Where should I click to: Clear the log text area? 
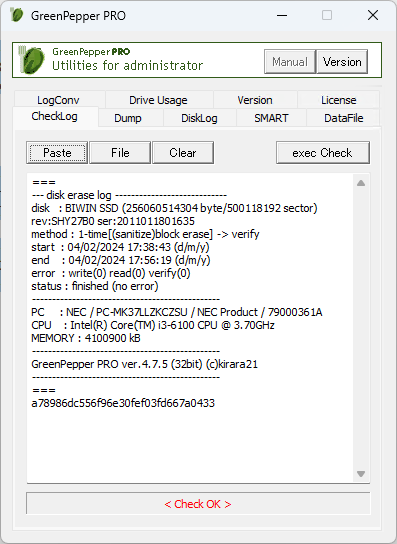pyautogui.click(x=183, y=153)
